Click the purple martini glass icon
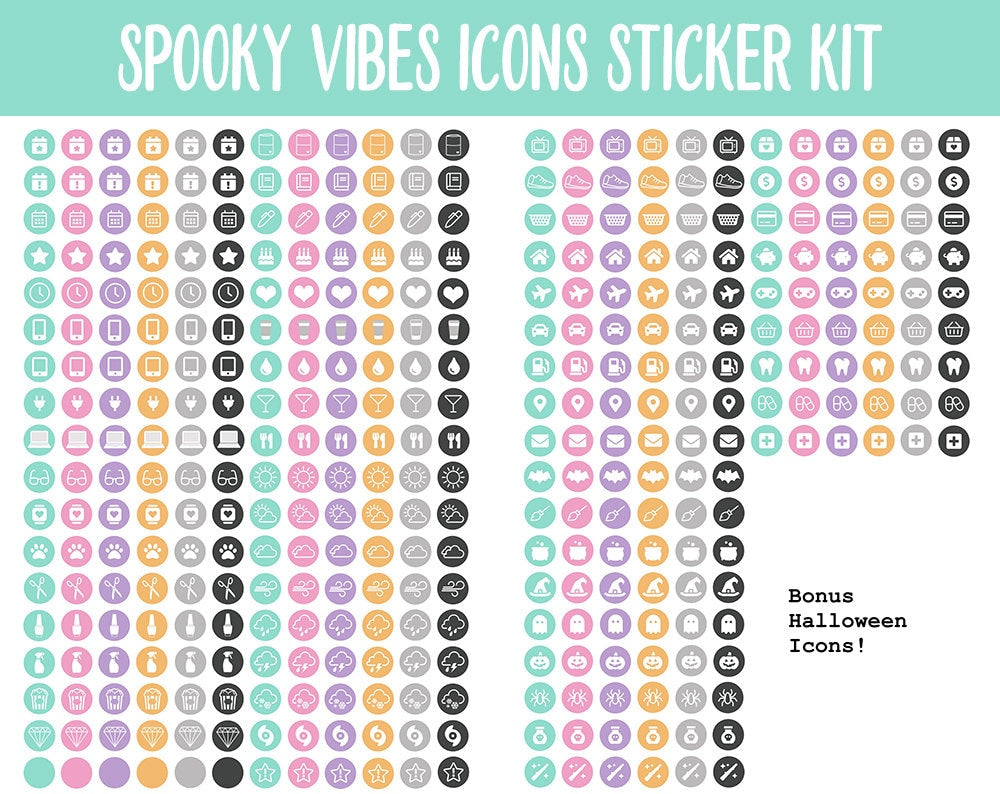 [341, 403]
